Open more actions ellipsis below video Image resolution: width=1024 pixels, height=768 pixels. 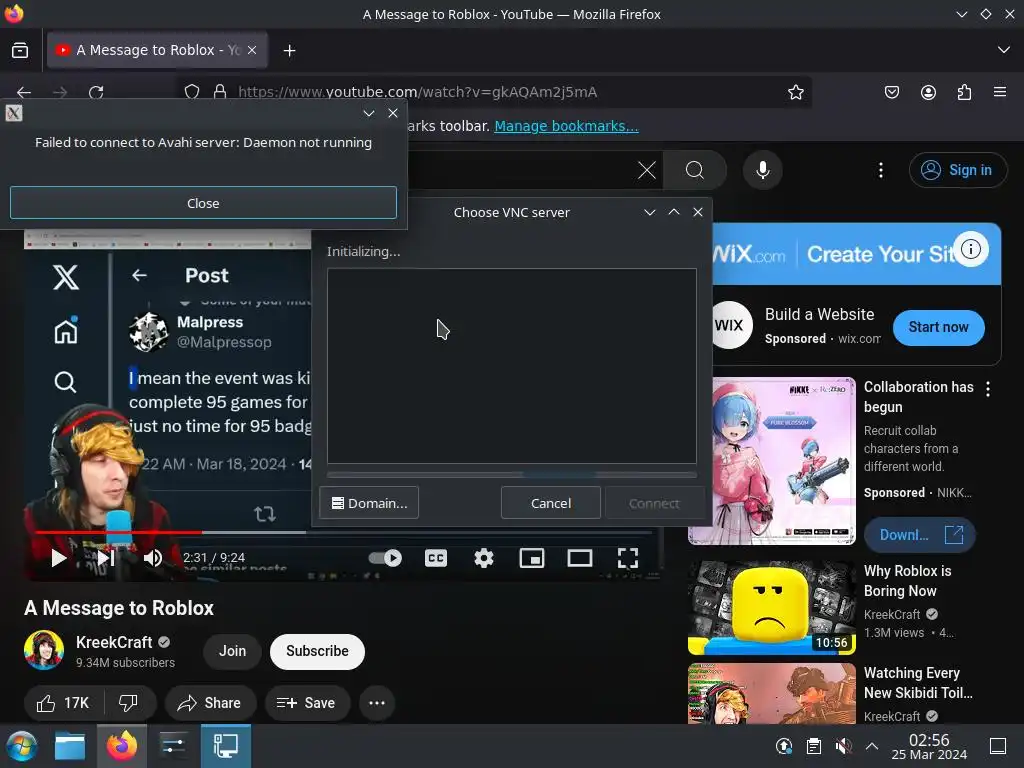(377, 703)
